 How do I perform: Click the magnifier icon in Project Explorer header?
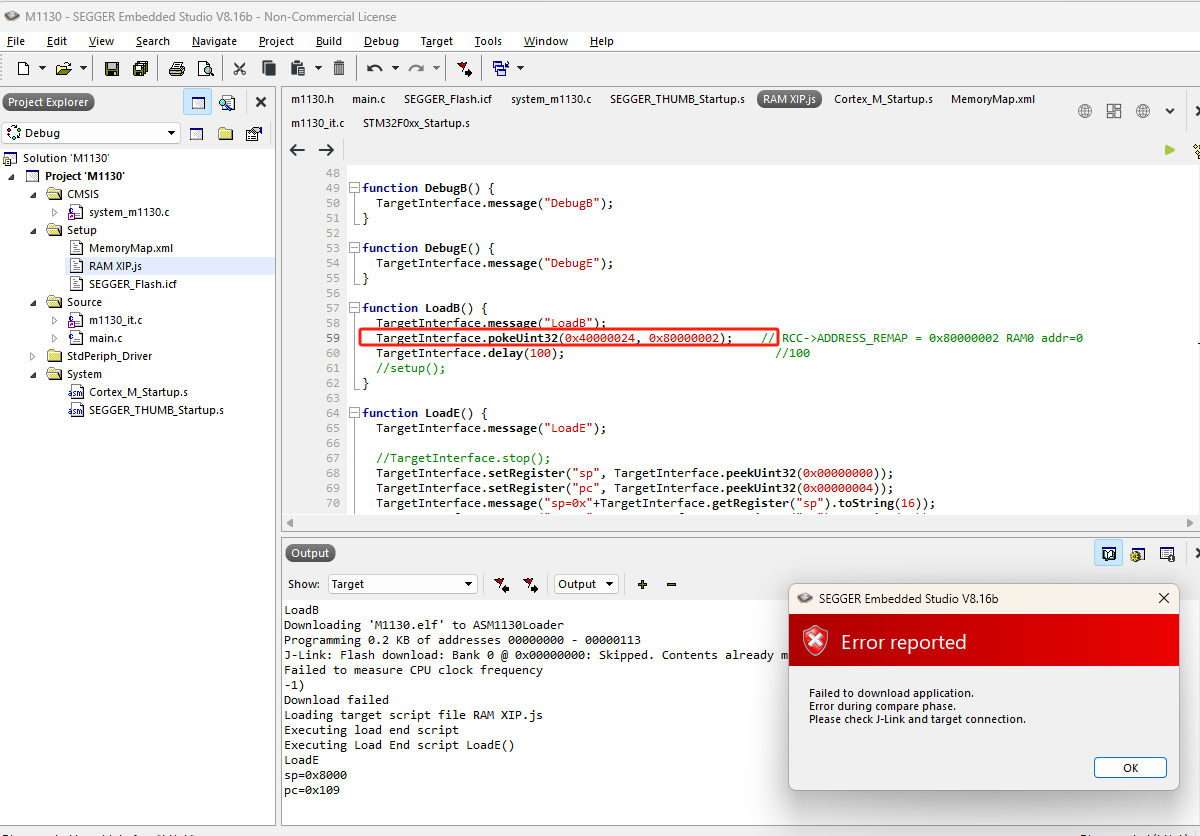pos(227,102)
